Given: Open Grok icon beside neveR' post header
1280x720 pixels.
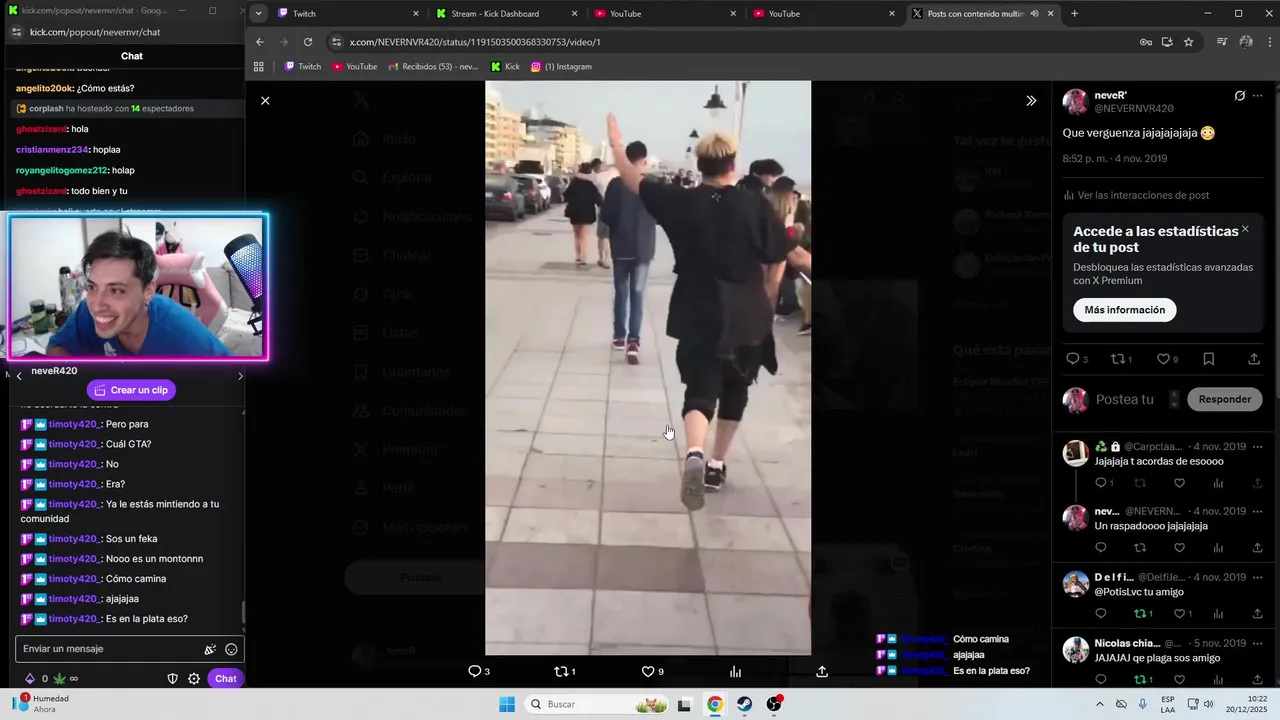Looking at the screenshot, I should [1240, 96].
